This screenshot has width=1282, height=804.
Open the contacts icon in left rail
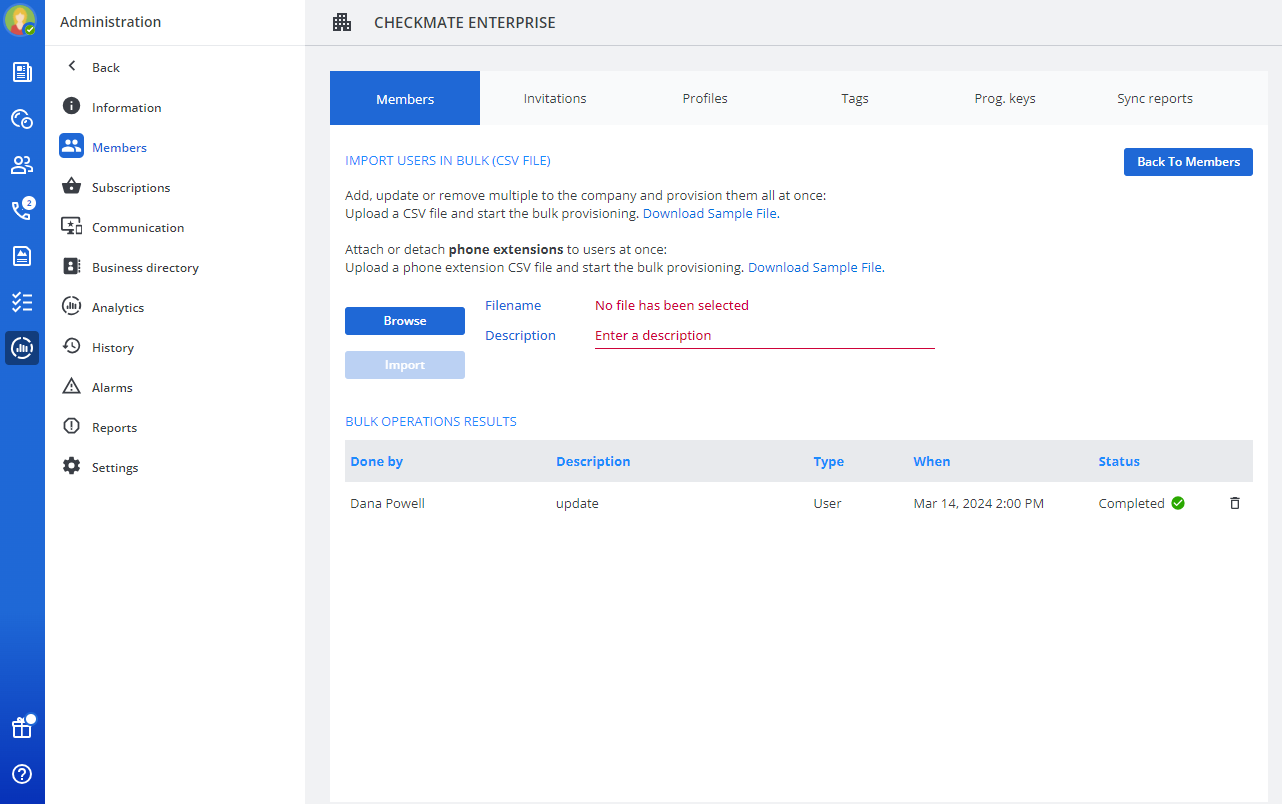pos(21,164)
